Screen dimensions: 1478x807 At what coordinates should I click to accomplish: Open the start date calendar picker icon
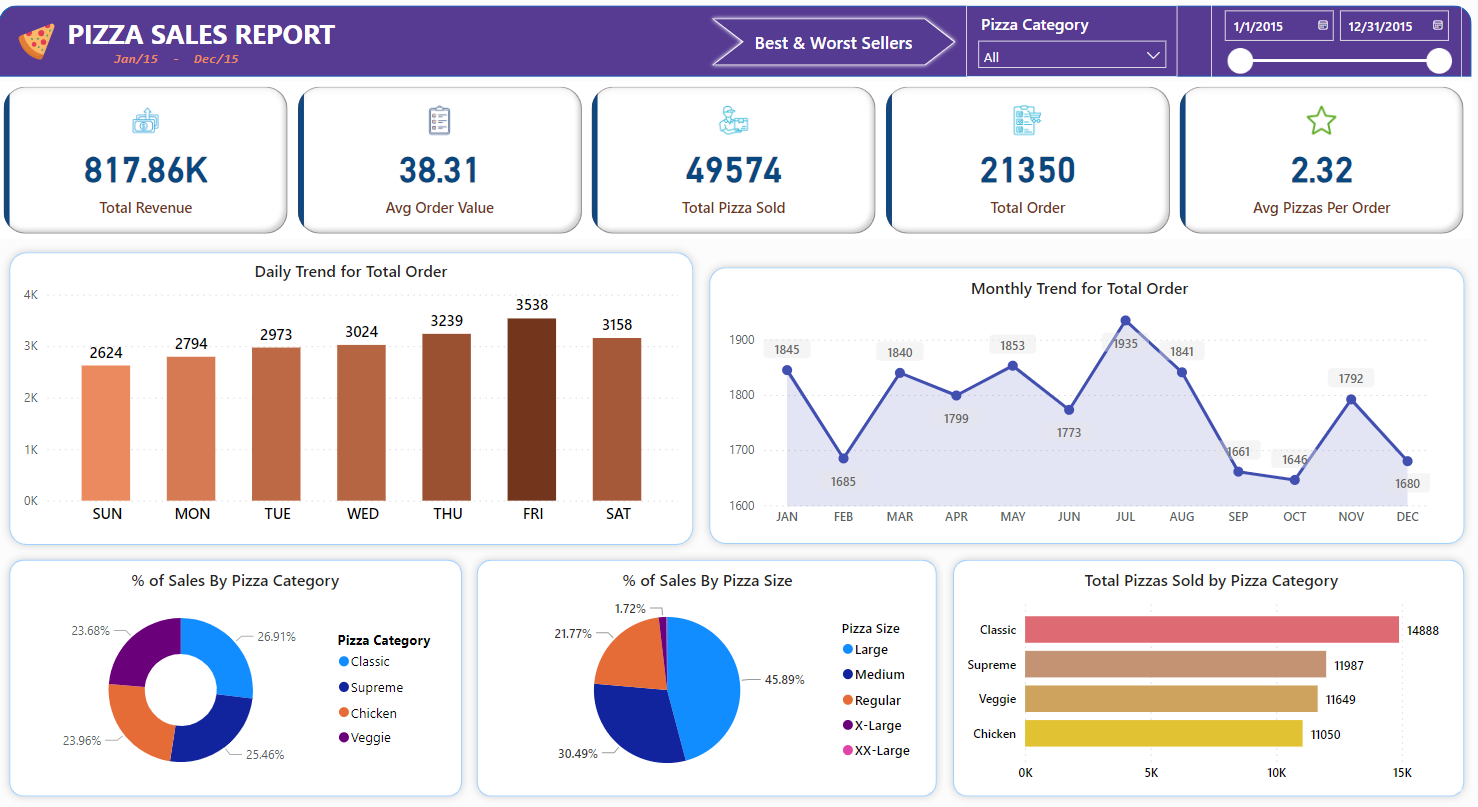coord(1323,25)
